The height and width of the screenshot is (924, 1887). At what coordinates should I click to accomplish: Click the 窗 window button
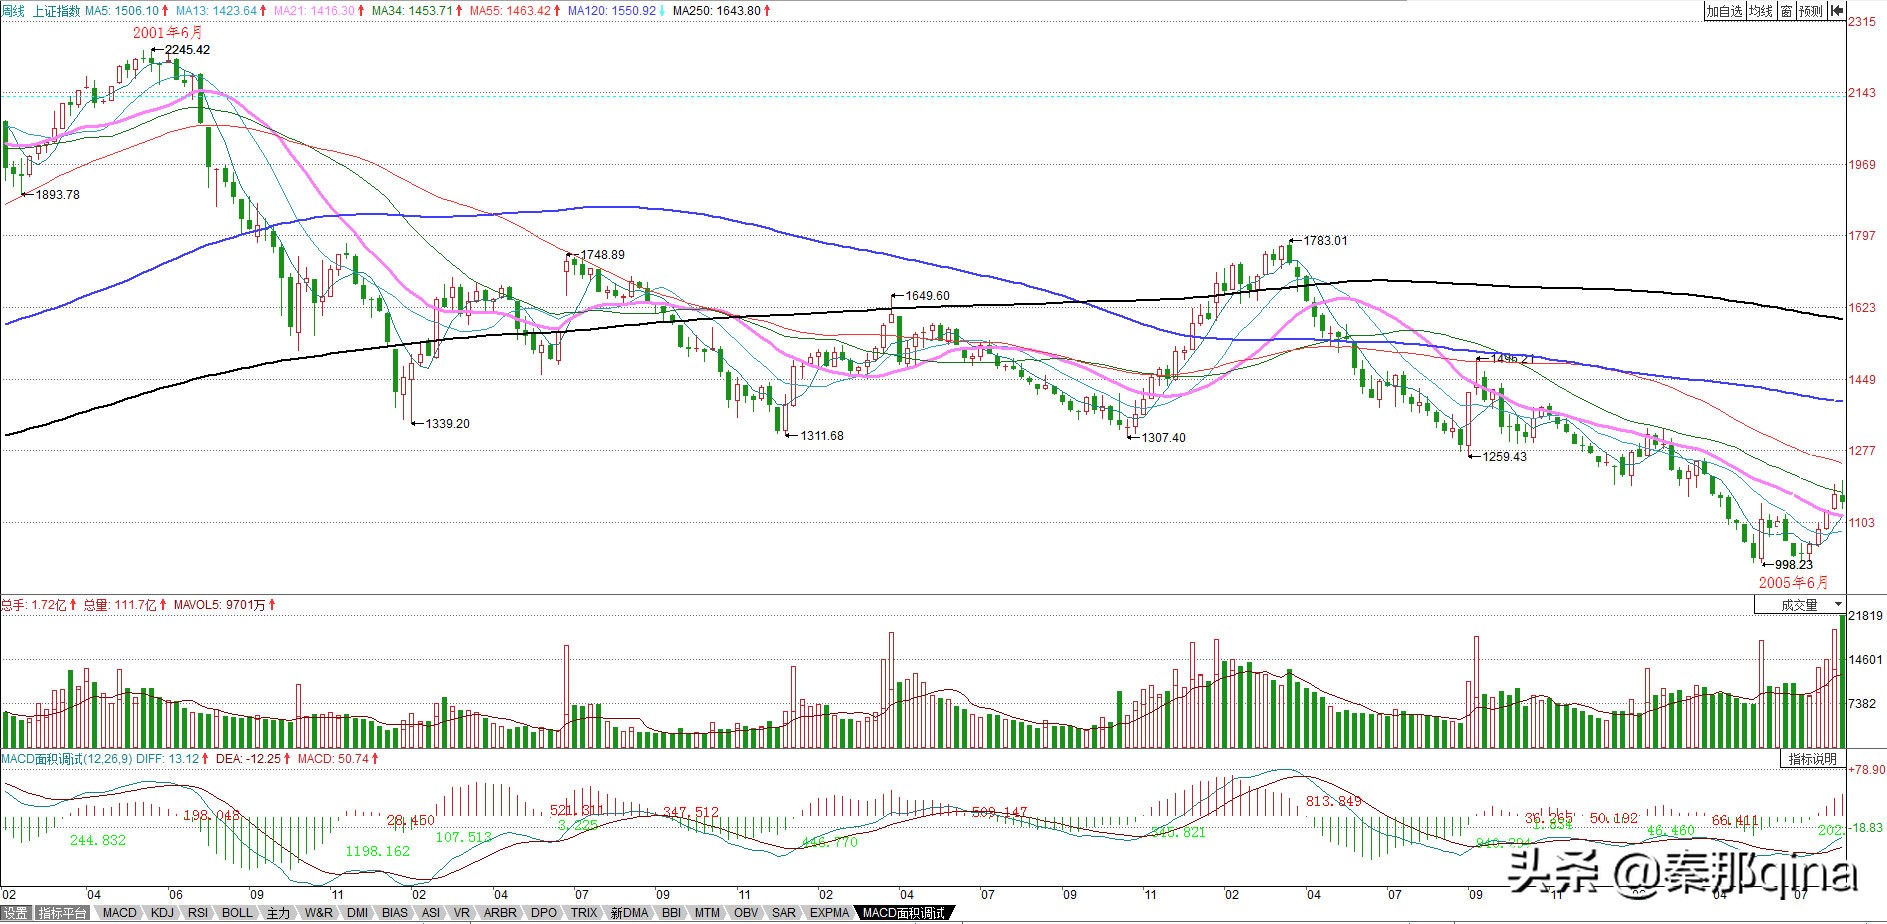pos(1786,11)
